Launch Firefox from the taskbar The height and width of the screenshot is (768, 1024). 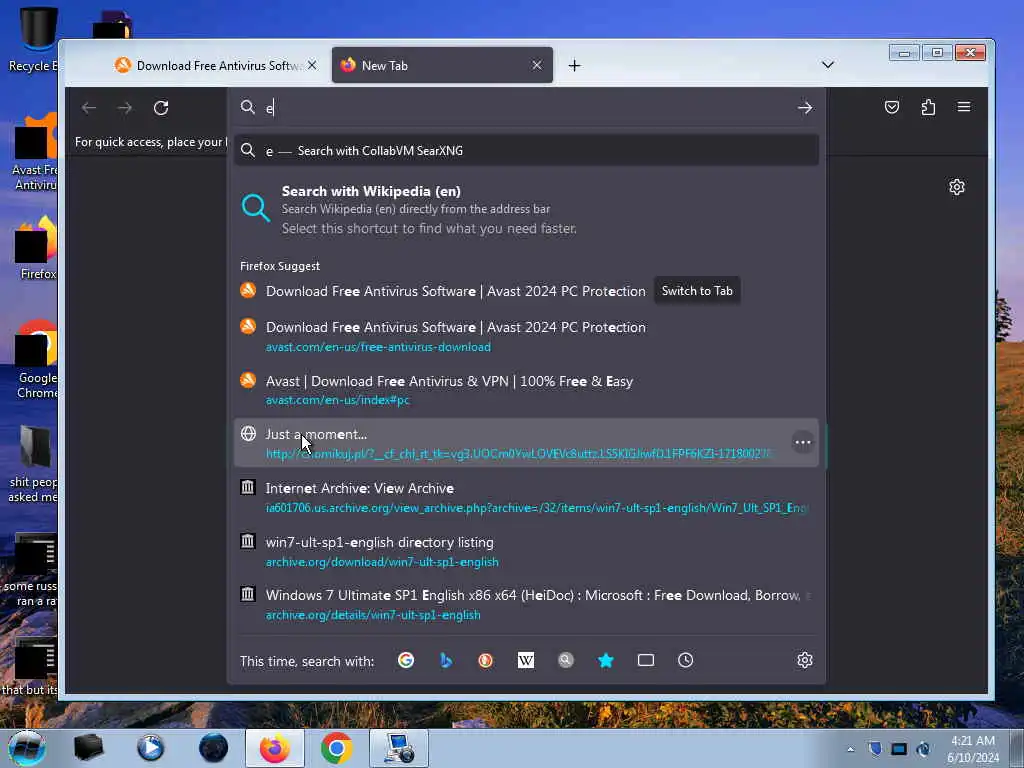(274, 748)
